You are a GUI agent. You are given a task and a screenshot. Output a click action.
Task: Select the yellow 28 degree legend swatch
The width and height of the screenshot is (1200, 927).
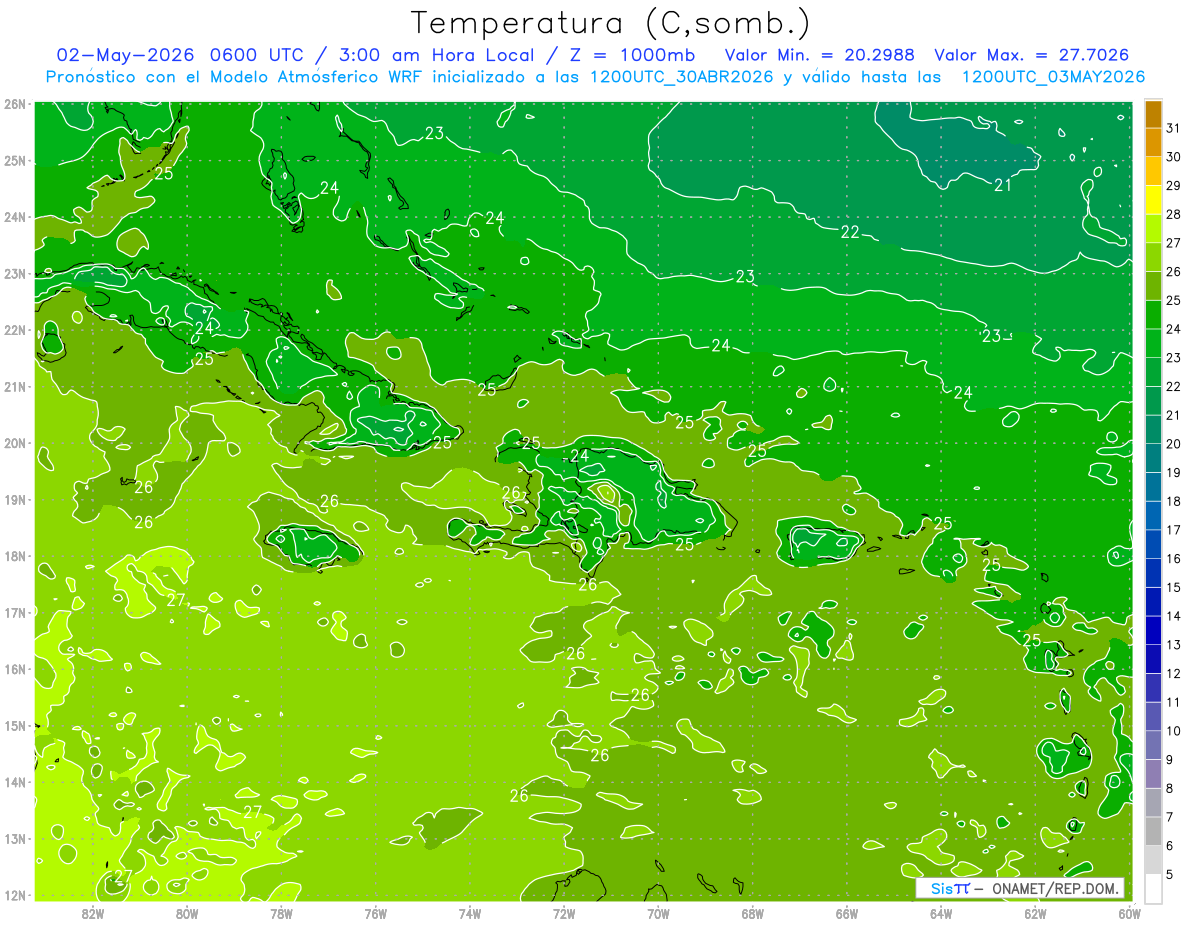1153,200
